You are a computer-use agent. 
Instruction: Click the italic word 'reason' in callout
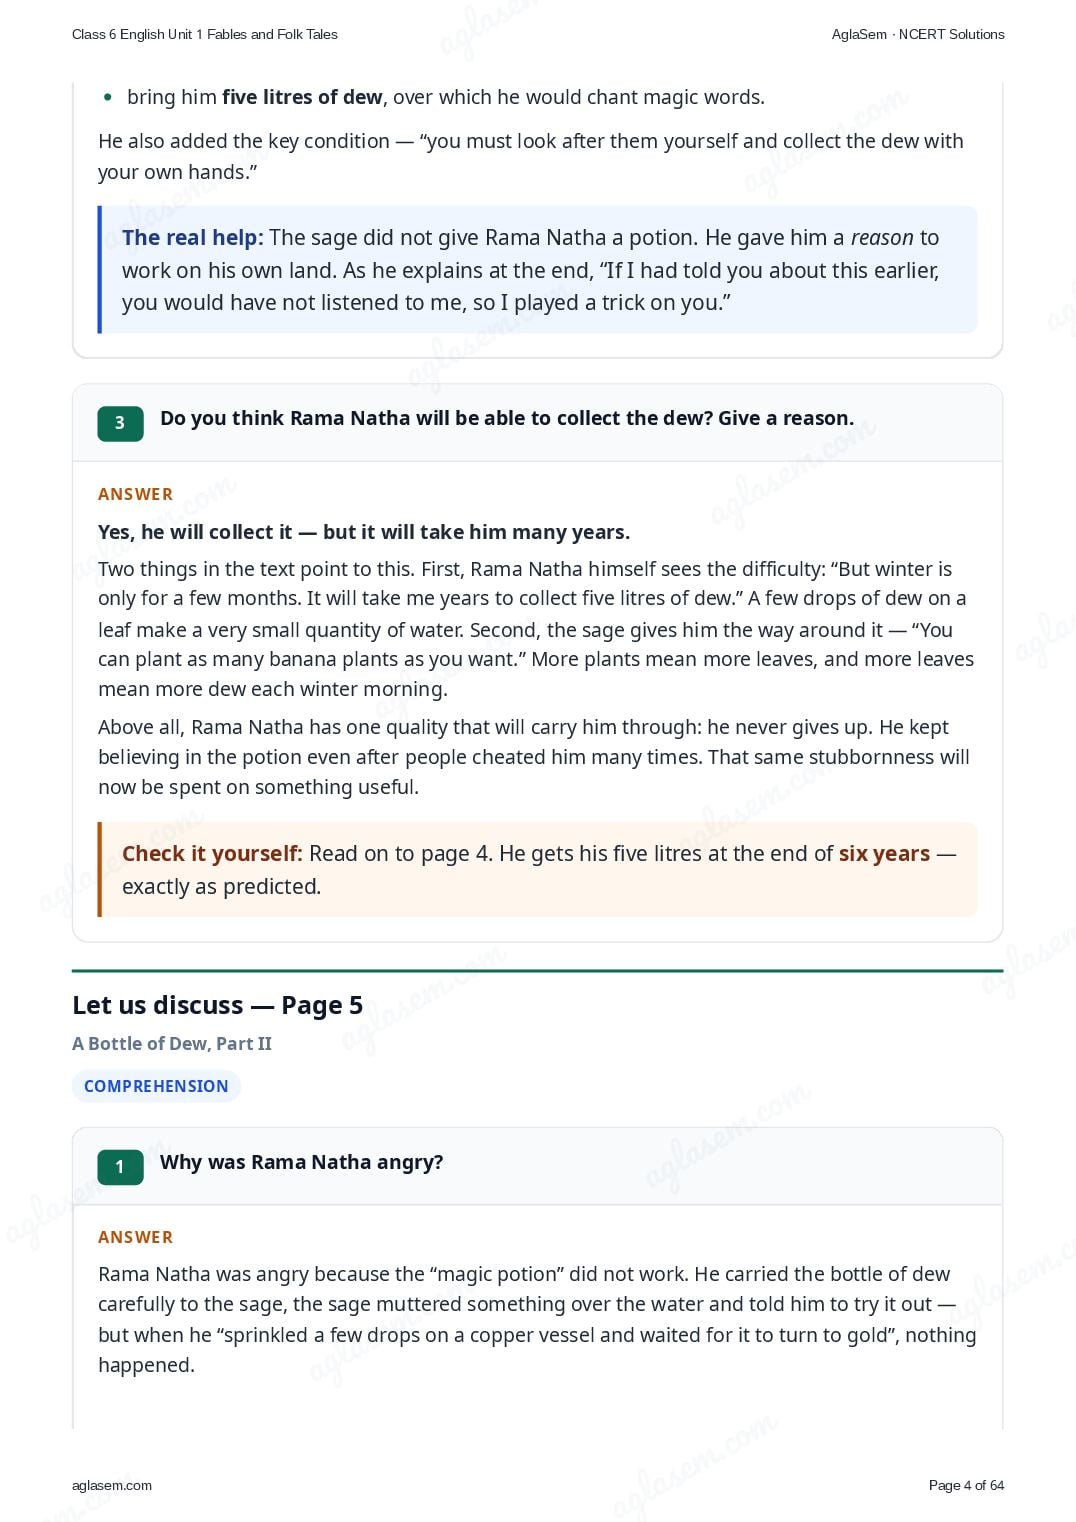[x=882, y=238]
